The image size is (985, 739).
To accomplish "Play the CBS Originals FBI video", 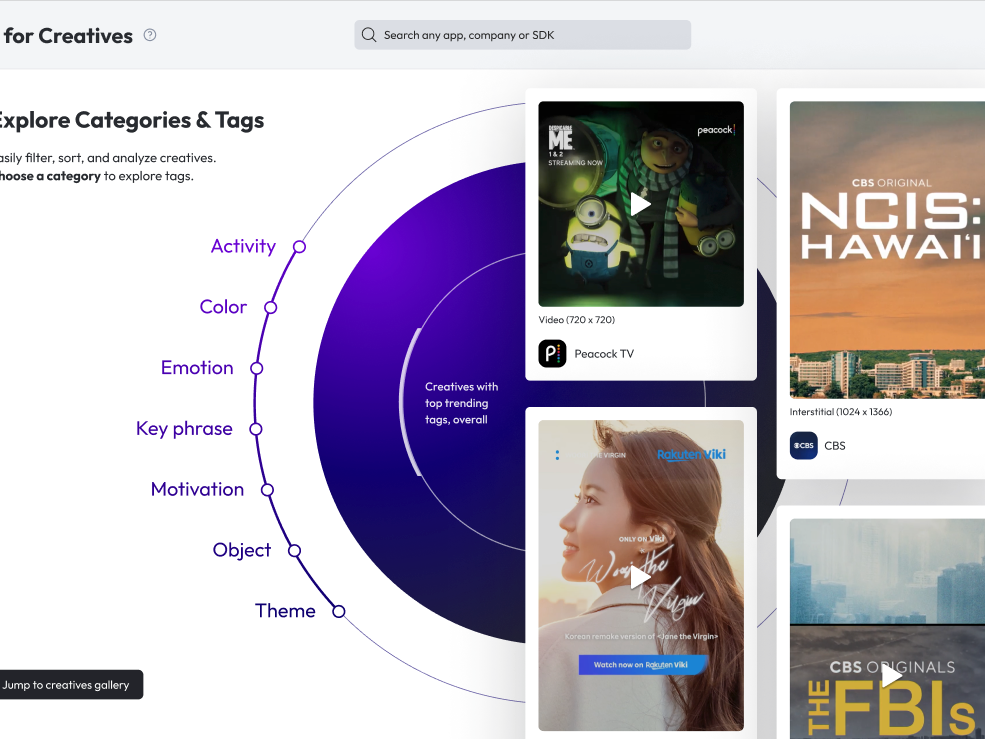I will (x=891, y=676).
